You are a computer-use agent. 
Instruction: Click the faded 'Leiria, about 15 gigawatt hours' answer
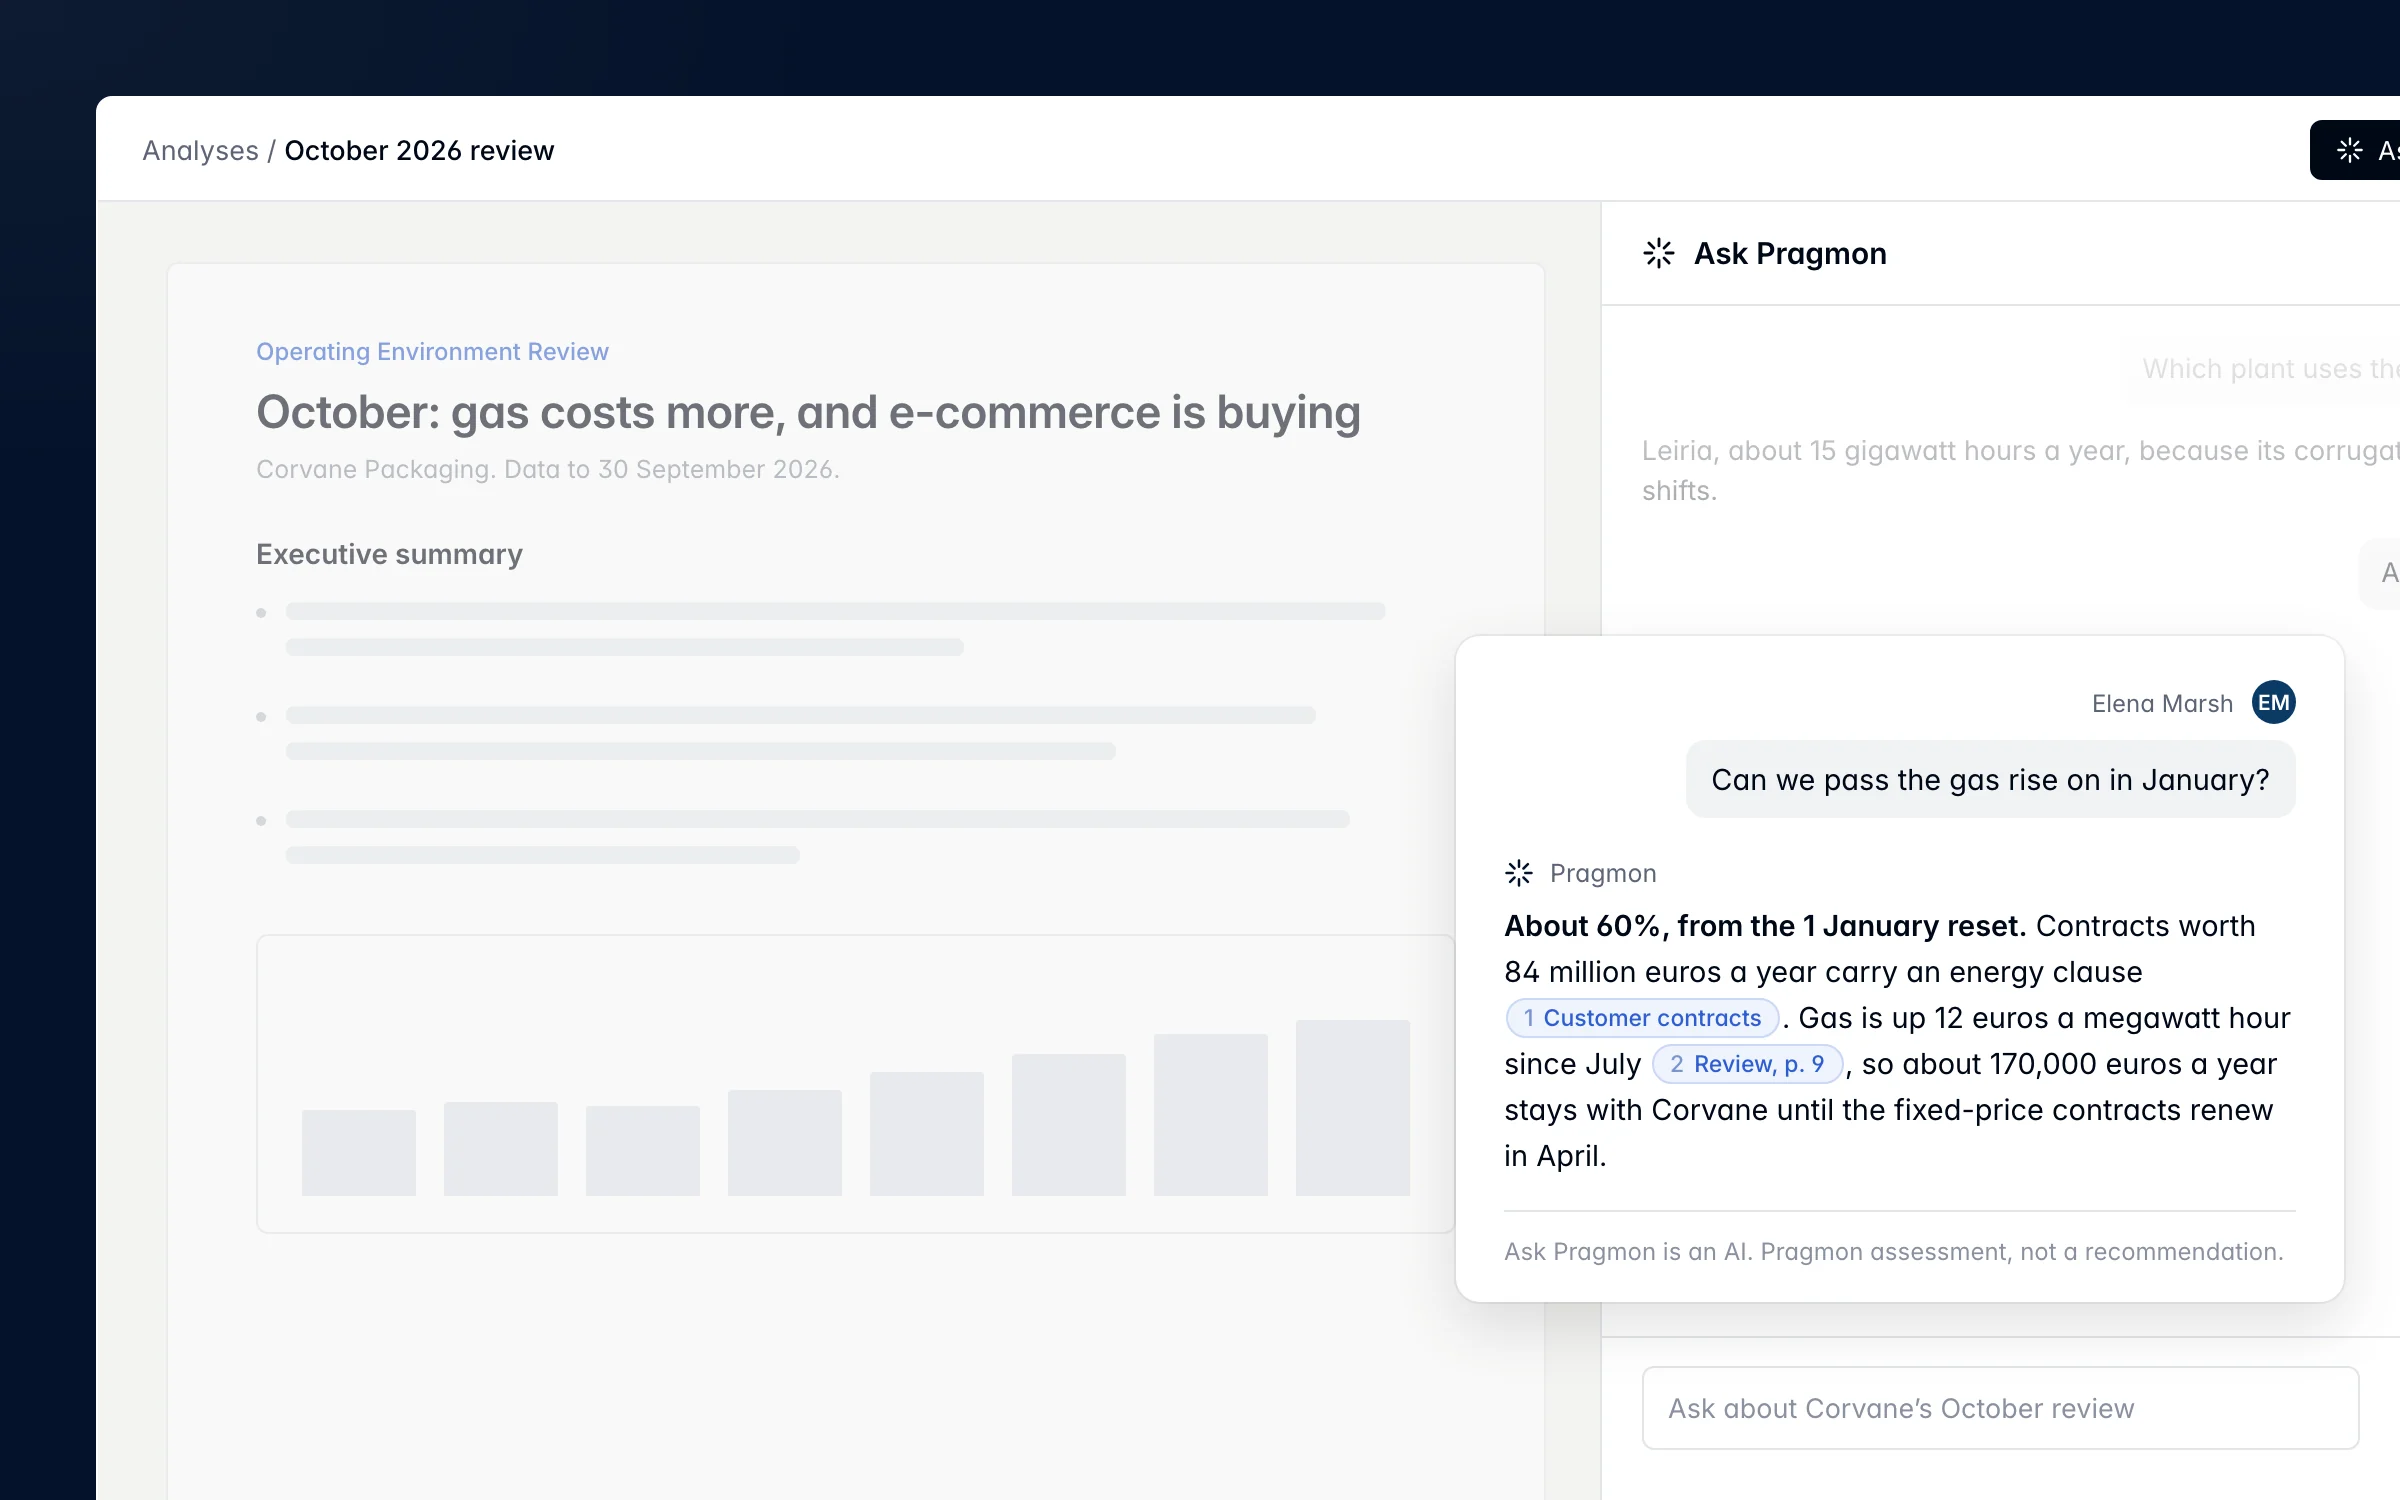[2020, 471]
